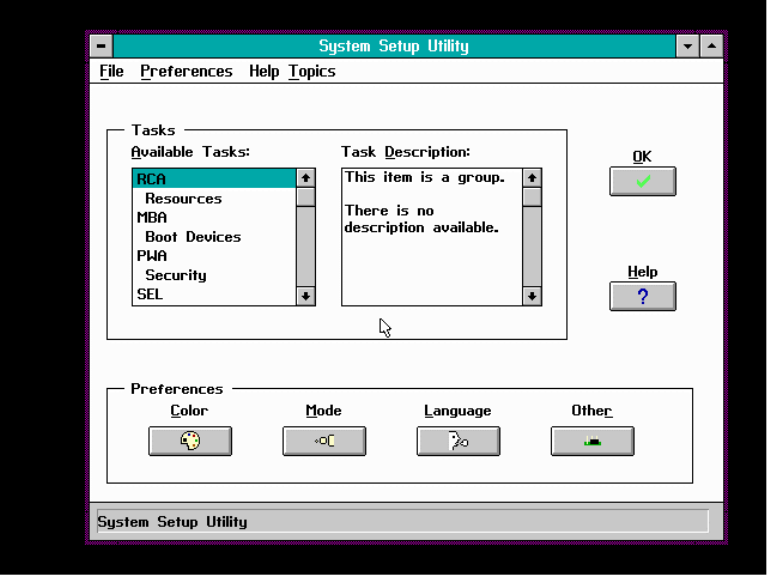Screen dimensions: 770x576
Task: Click the Language preference icon button
Action: click(458, 441)
